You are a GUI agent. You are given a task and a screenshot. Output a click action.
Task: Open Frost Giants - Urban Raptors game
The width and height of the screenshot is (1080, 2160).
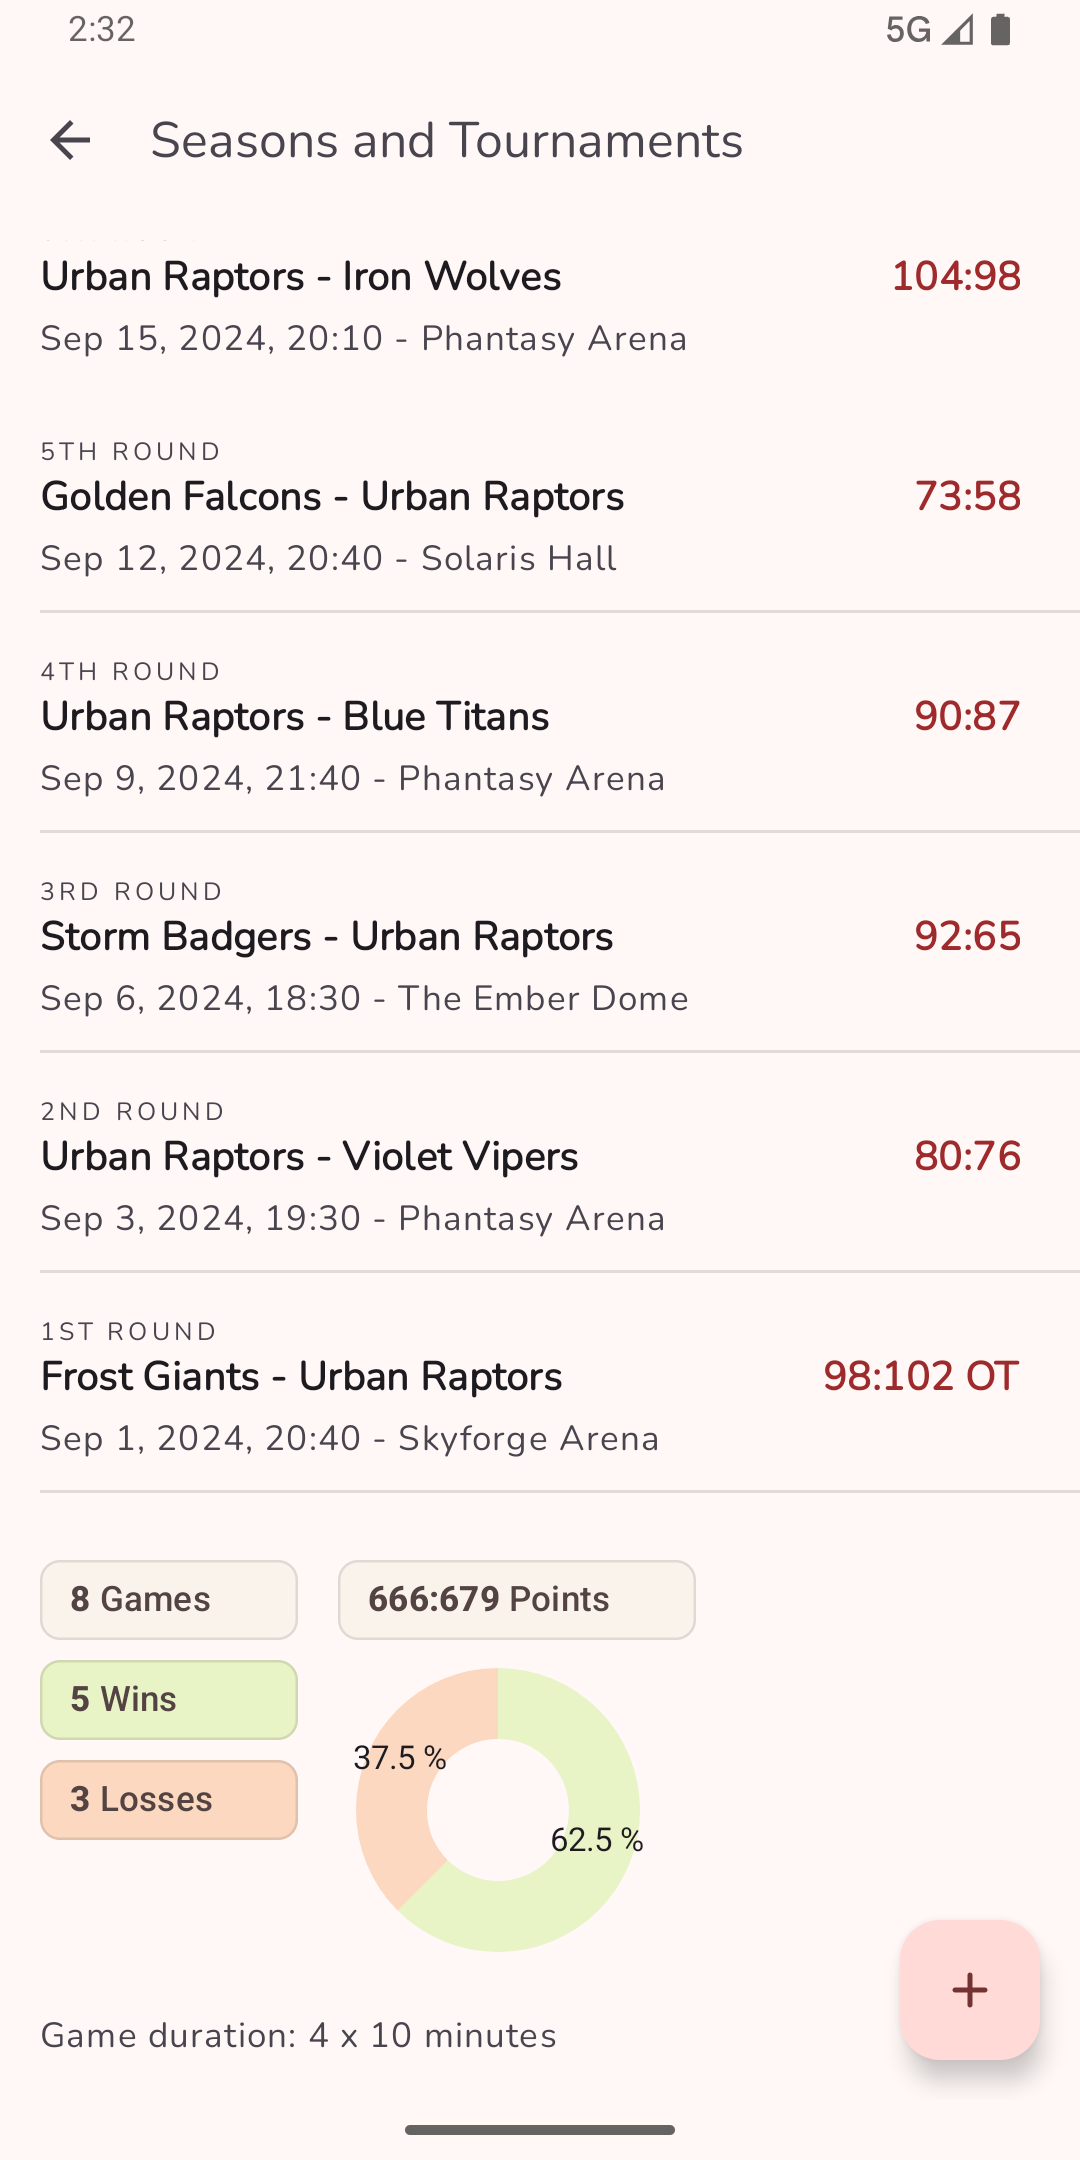coord(400,1400)
